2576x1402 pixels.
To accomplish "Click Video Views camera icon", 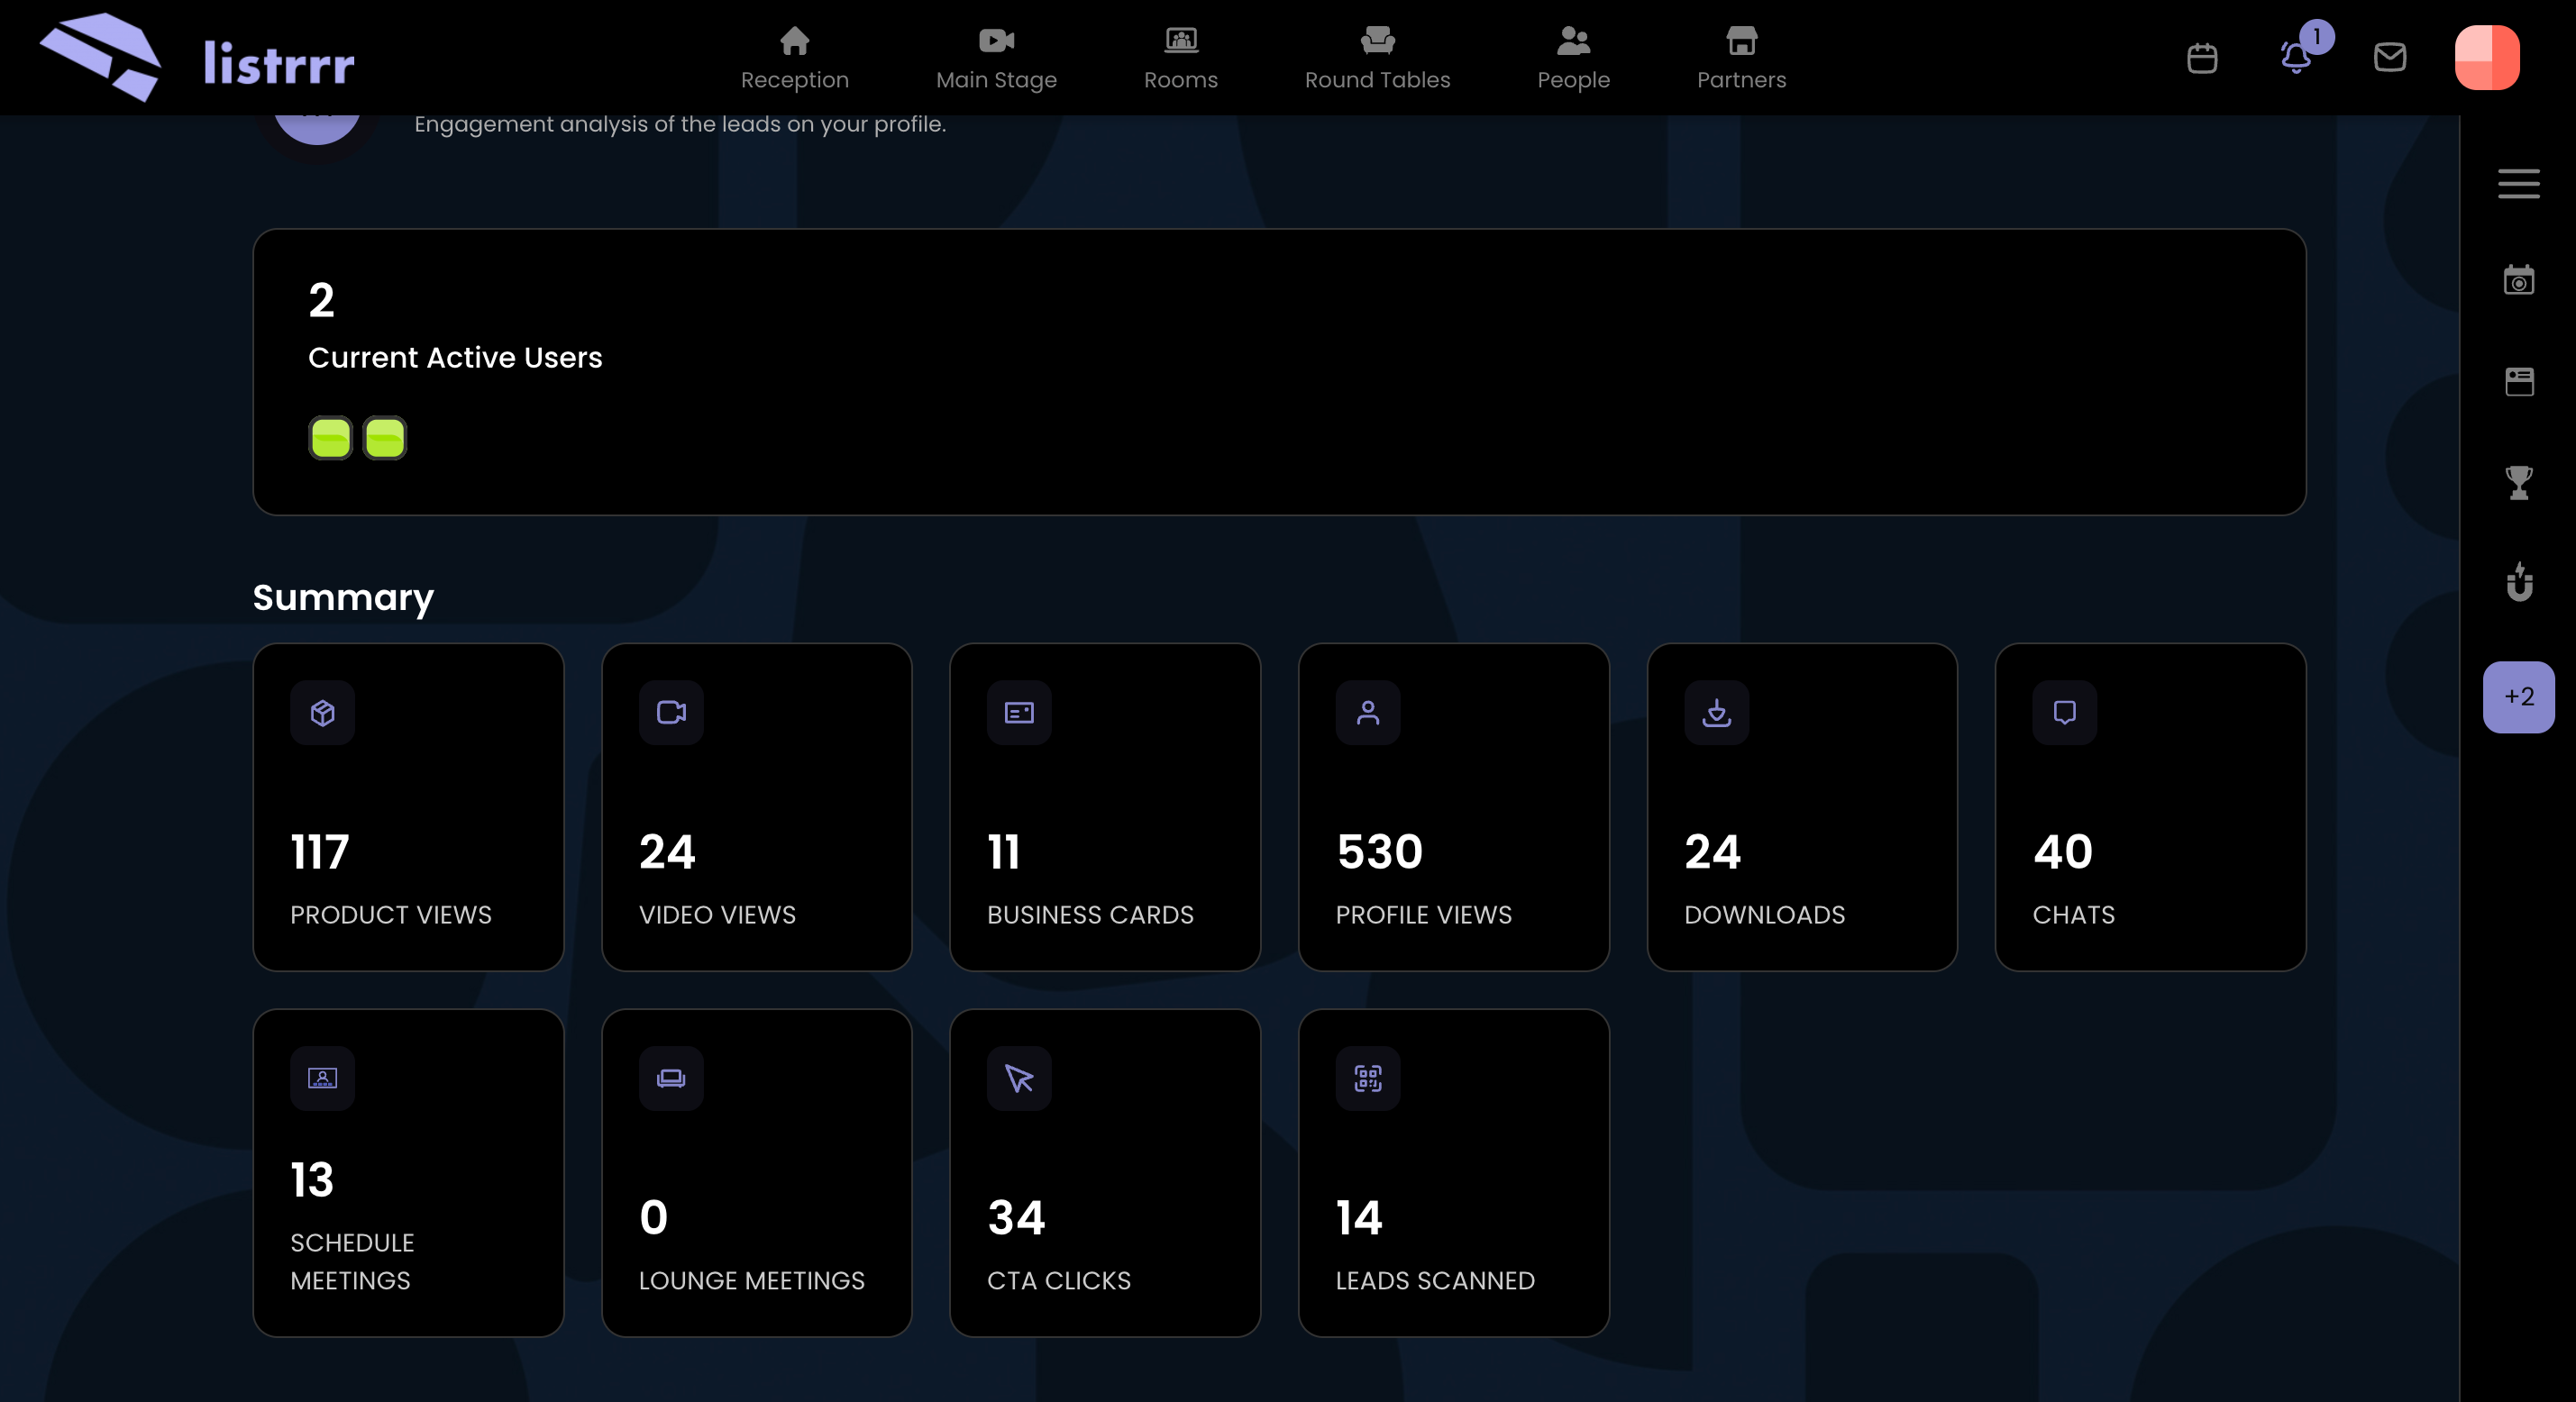I will pos(671,712).
